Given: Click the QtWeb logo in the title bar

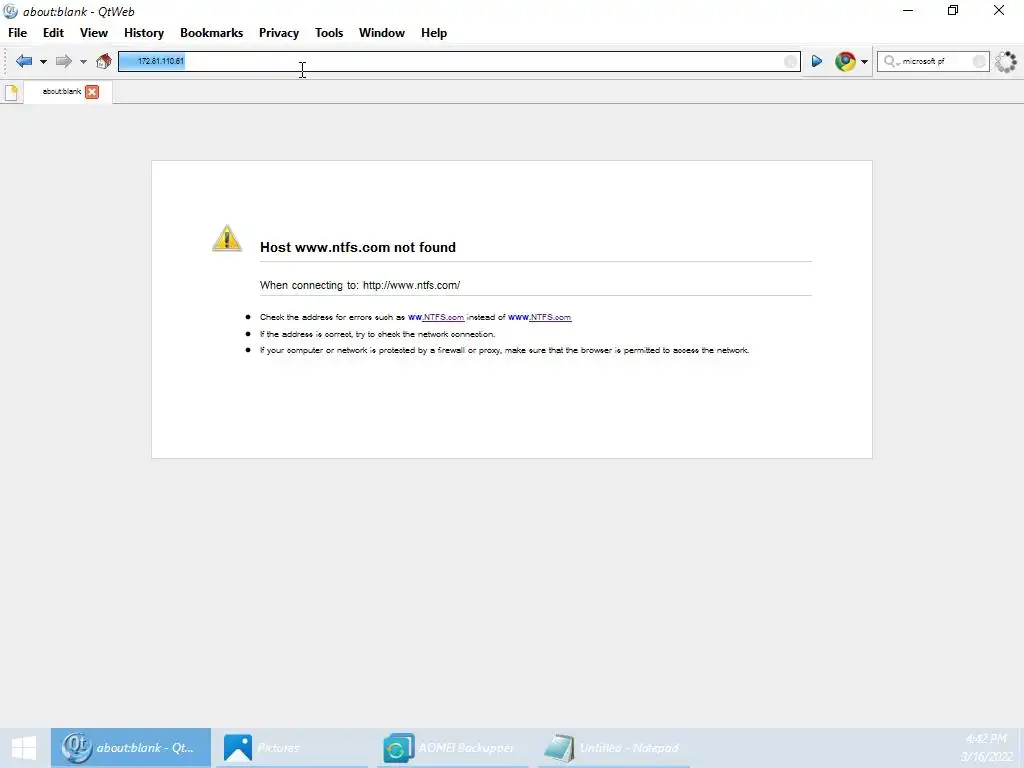Looking at the screenshot, I should (10, 11).
